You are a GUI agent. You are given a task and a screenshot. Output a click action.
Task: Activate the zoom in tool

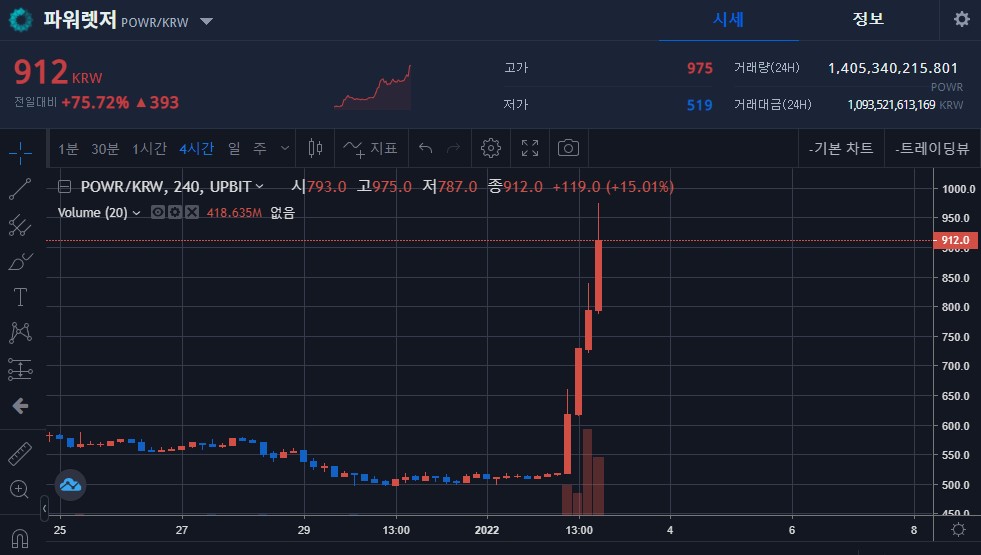click(x=19, y=489)
